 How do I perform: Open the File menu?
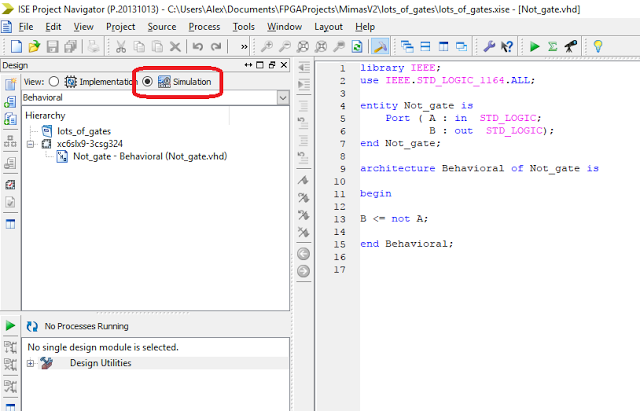tap(26, 27)
